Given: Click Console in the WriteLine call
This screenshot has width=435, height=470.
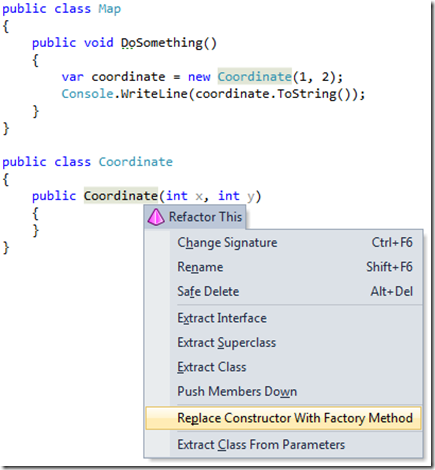Looking at the screenshot, I should coord(88,94).
